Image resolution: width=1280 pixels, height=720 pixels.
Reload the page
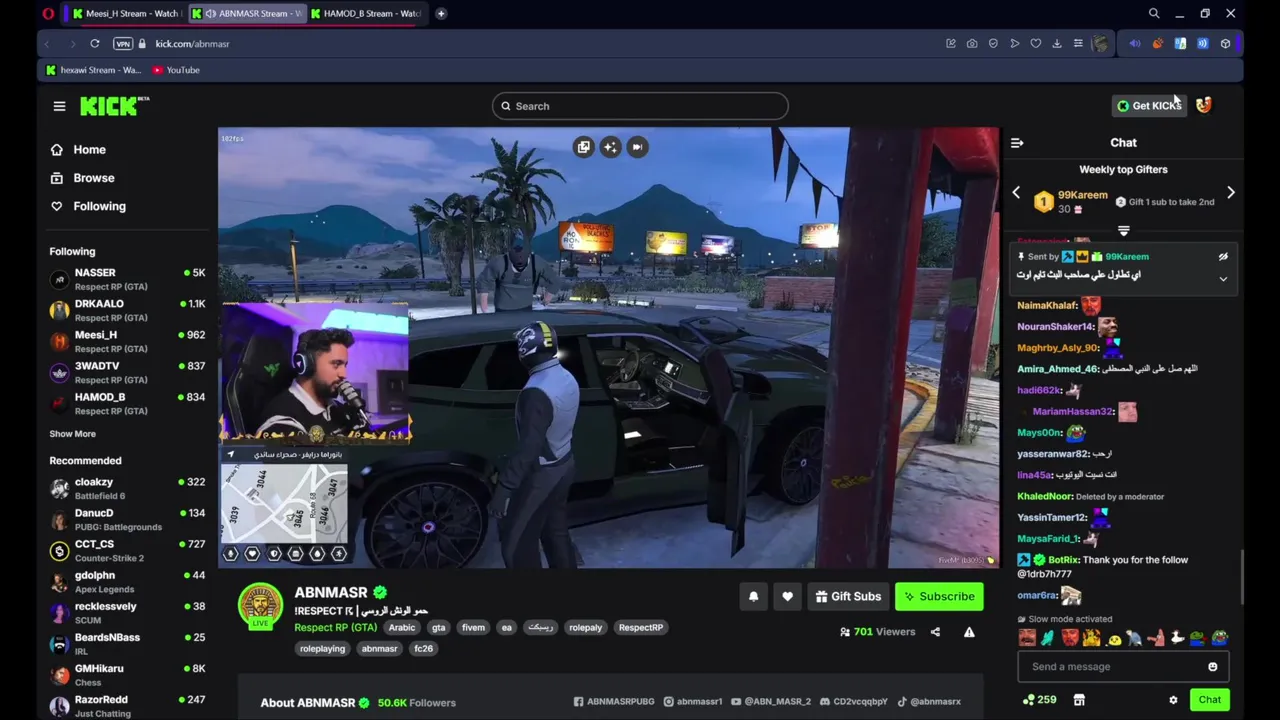95,44
